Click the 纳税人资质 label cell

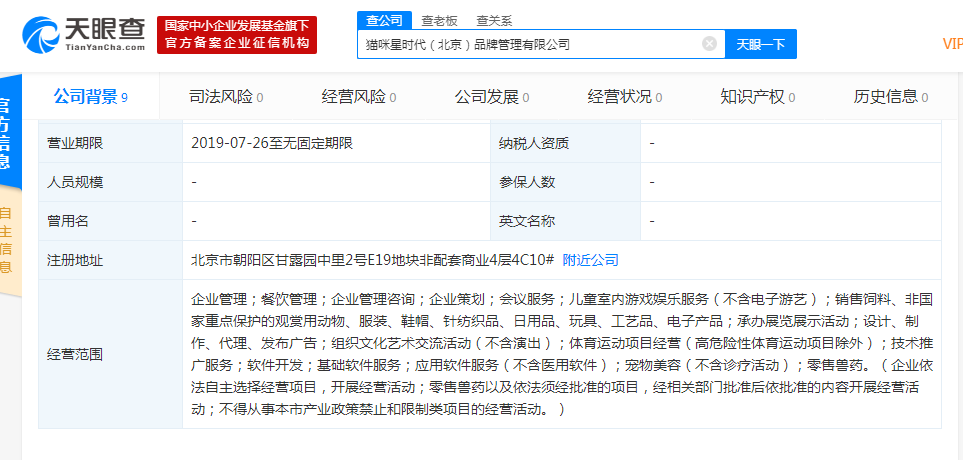point(565,144)
